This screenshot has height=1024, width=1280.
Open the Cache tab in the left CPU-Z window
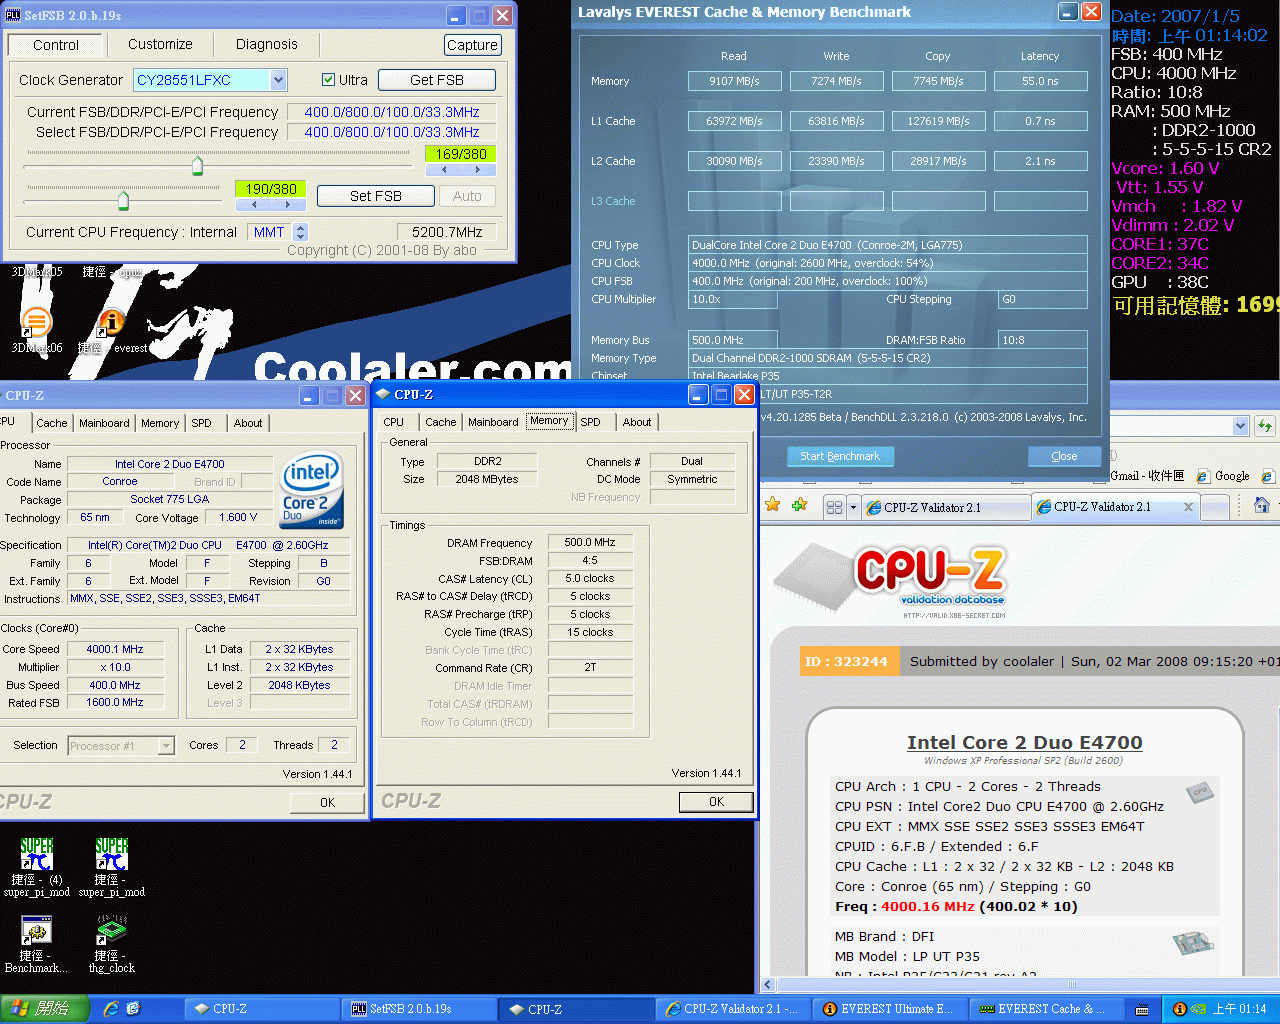click(x=52, y=423)
